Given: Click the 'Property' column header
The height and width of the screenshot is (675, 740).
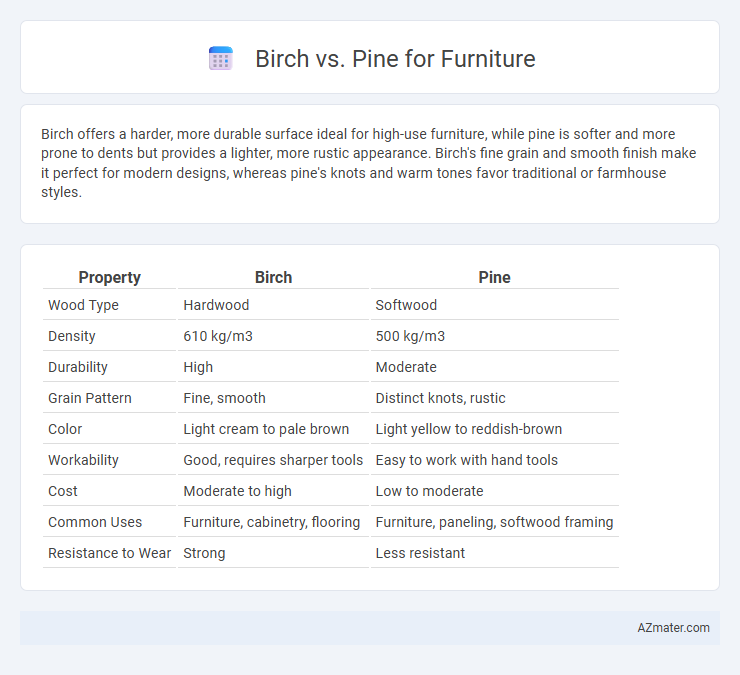Looking at the screenshot, I should [109, 277].
